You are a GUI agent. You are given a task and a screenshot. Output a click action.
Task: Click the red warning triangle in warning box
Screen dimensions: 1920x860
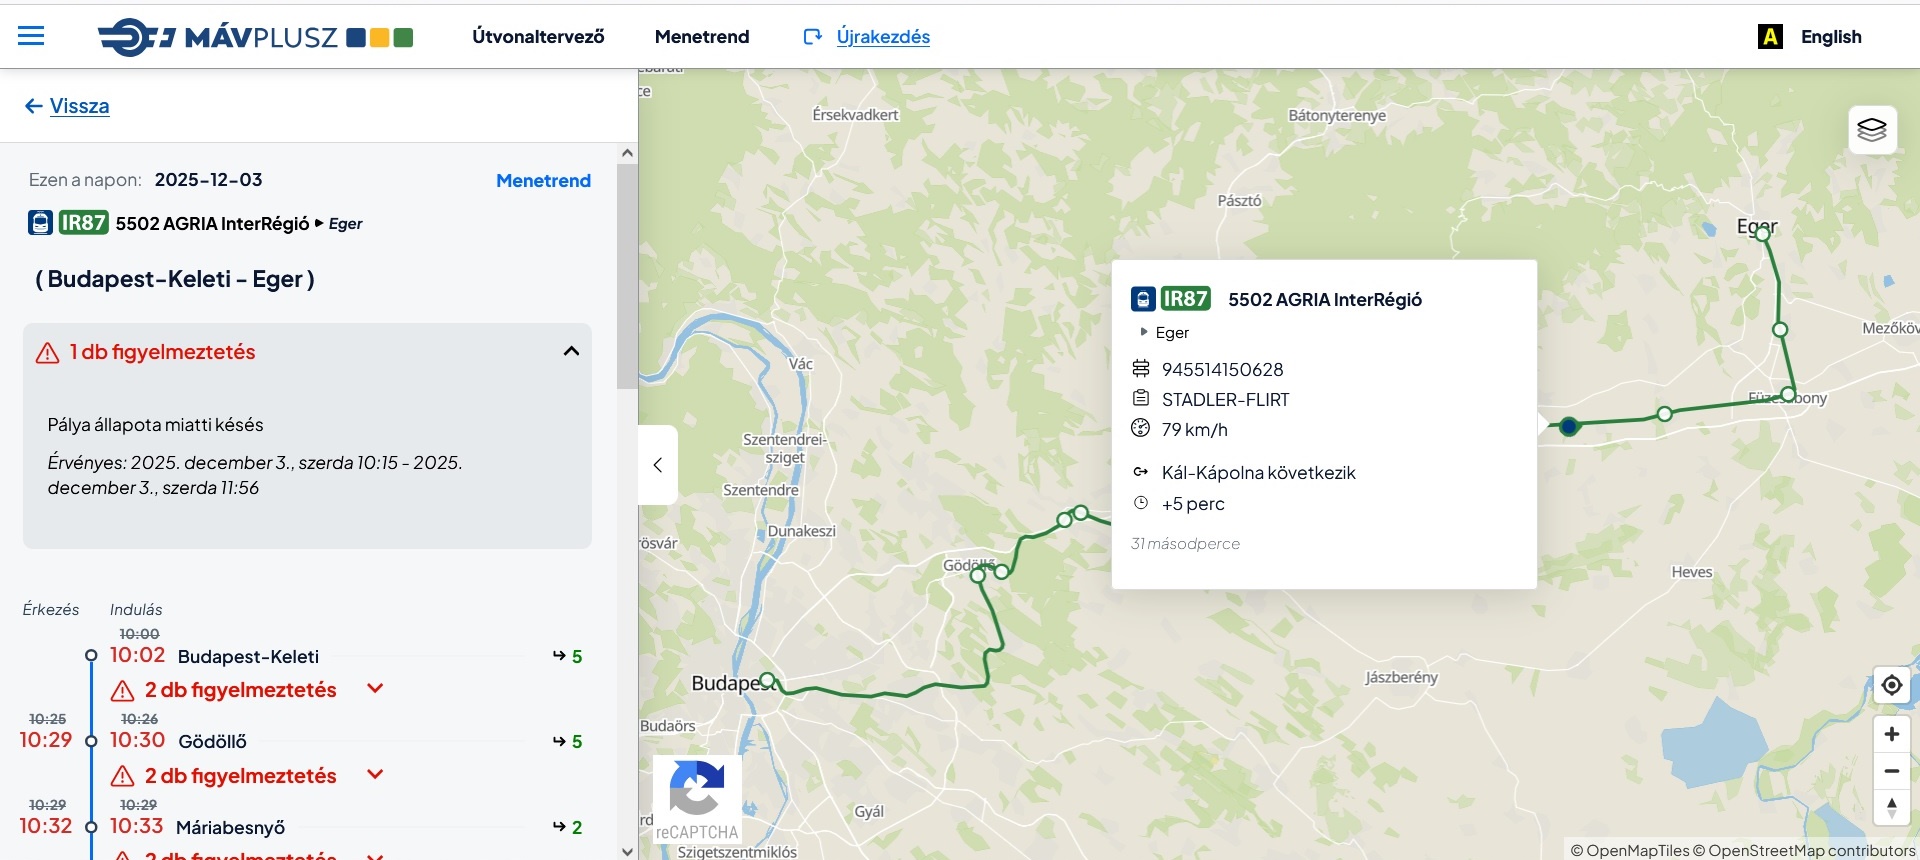point(47,353)
